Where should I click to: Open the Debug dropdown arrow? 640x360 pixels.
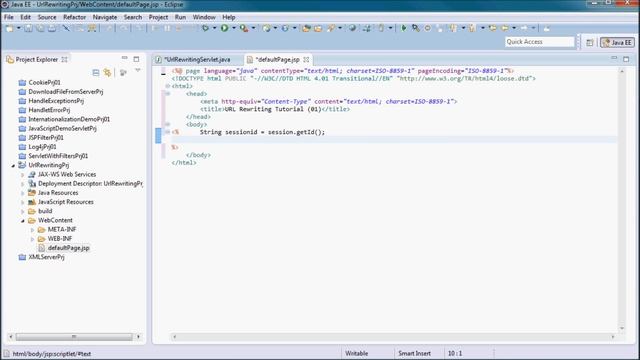click(x=214, y=28)
